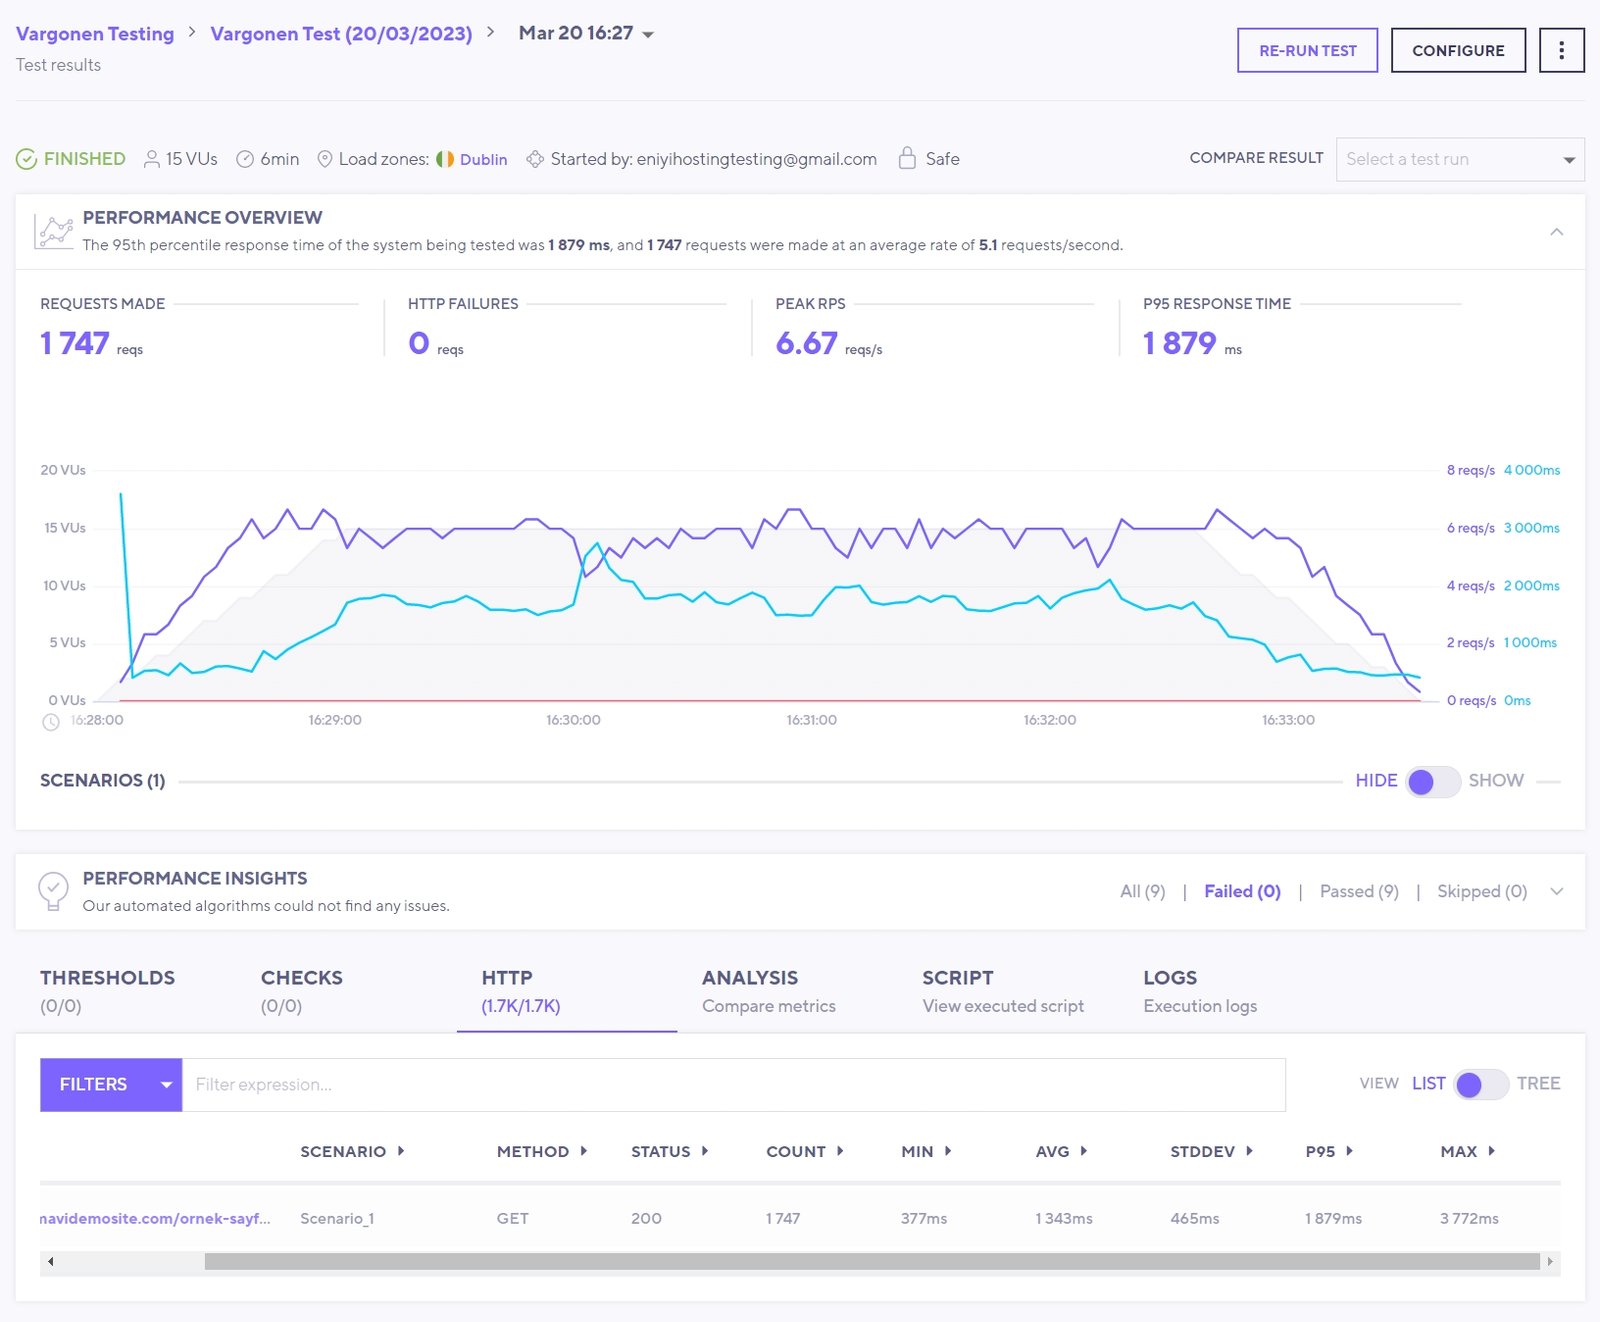Collapse the Performance Overview panel
The width and height of the screenshot is (1600, 1322).
(1556, 232)
